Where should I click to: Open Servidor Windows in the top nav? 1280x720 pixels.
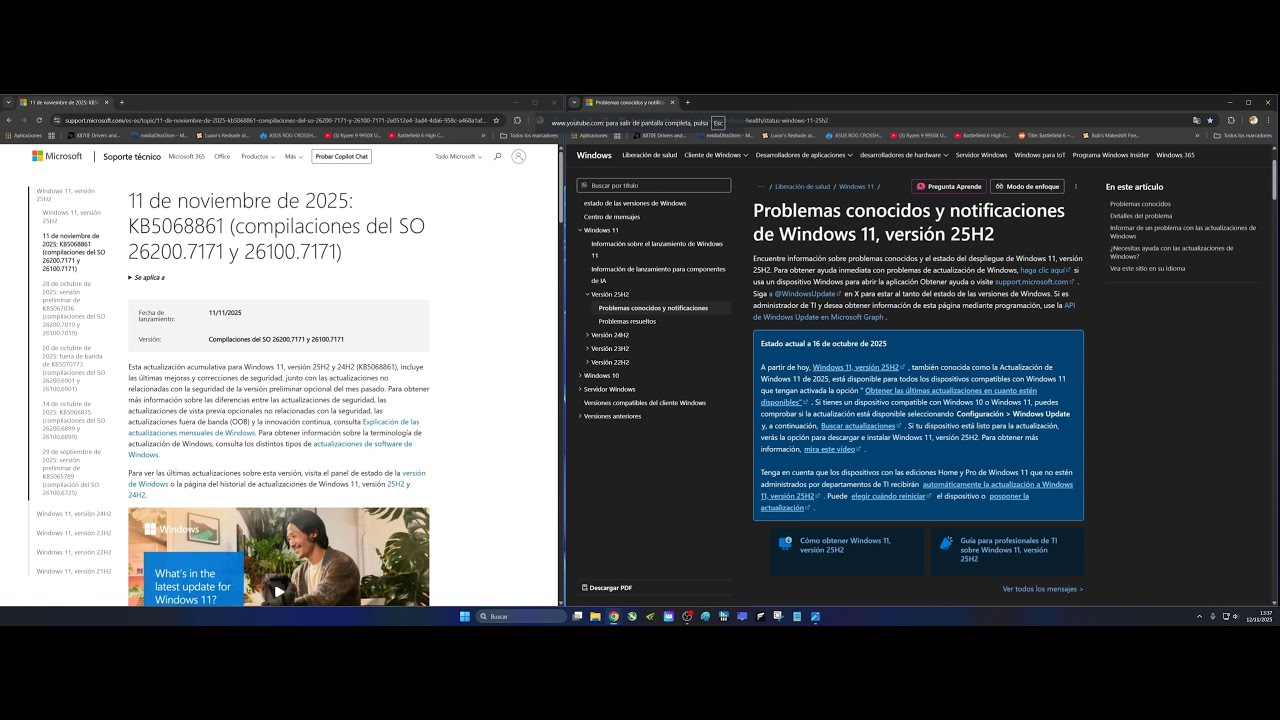click(x=981, y=155)
